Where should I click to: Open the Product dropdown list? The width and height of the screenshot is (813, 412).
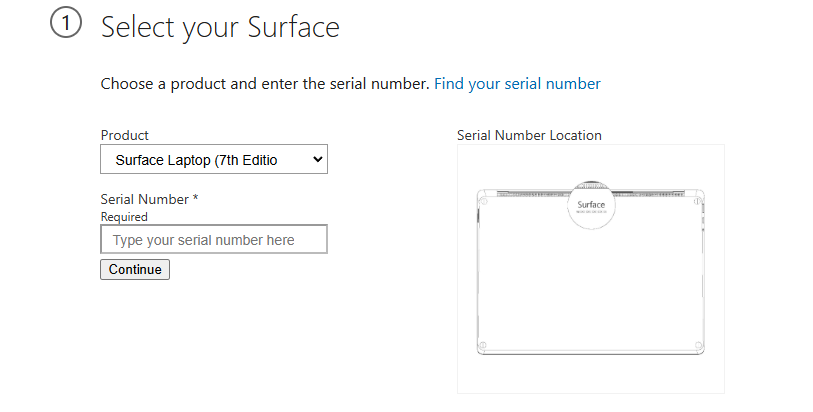click(214, 159)
